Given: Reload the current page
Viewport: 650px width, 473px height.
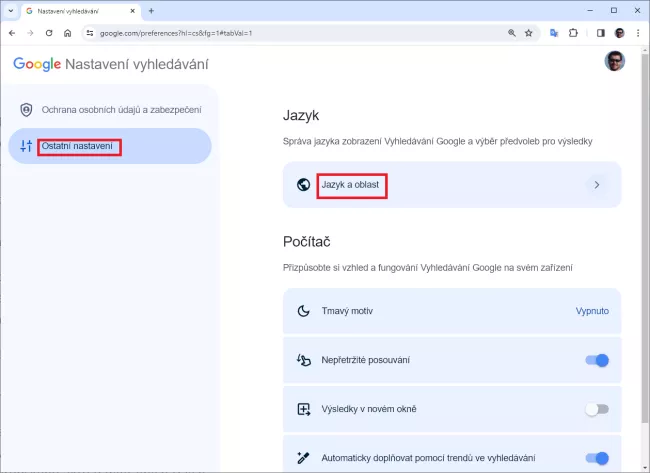Looking at the screenshot, I should [49, 33].
